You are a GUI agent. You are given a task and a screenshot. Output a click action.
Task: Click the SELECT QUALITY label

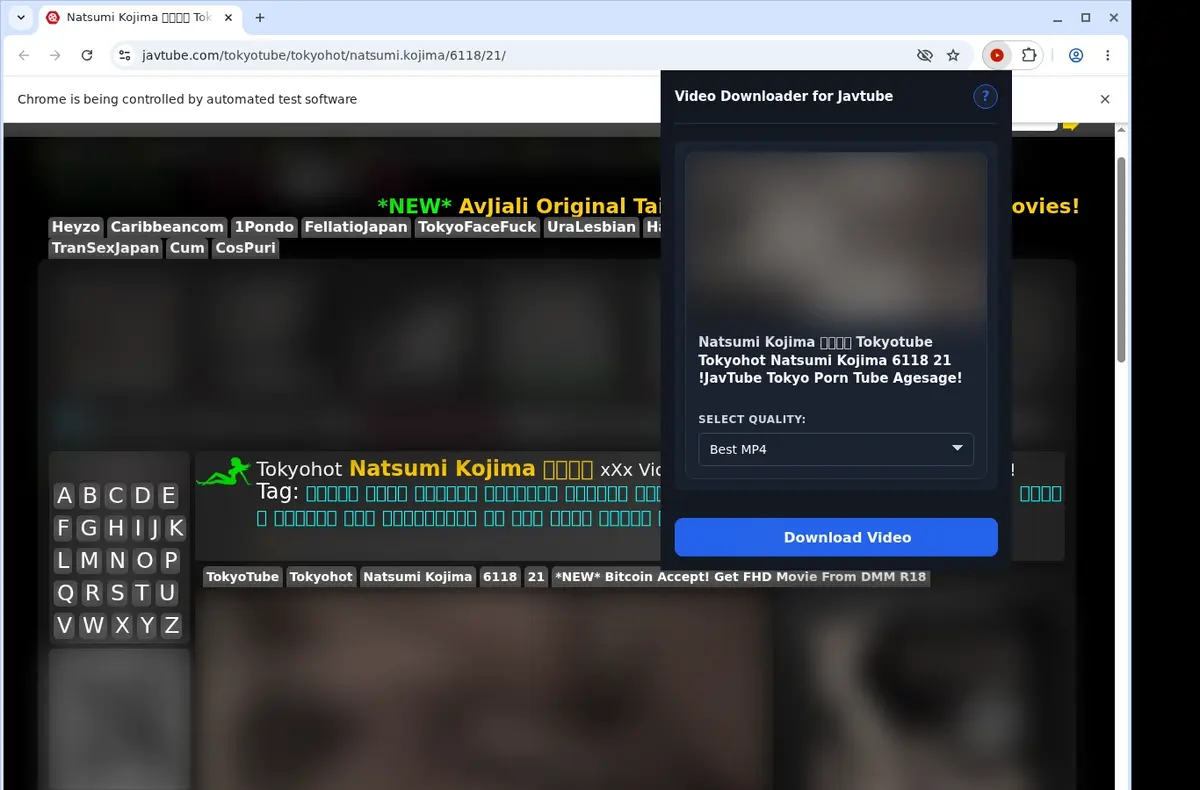[x=752, y=420]
